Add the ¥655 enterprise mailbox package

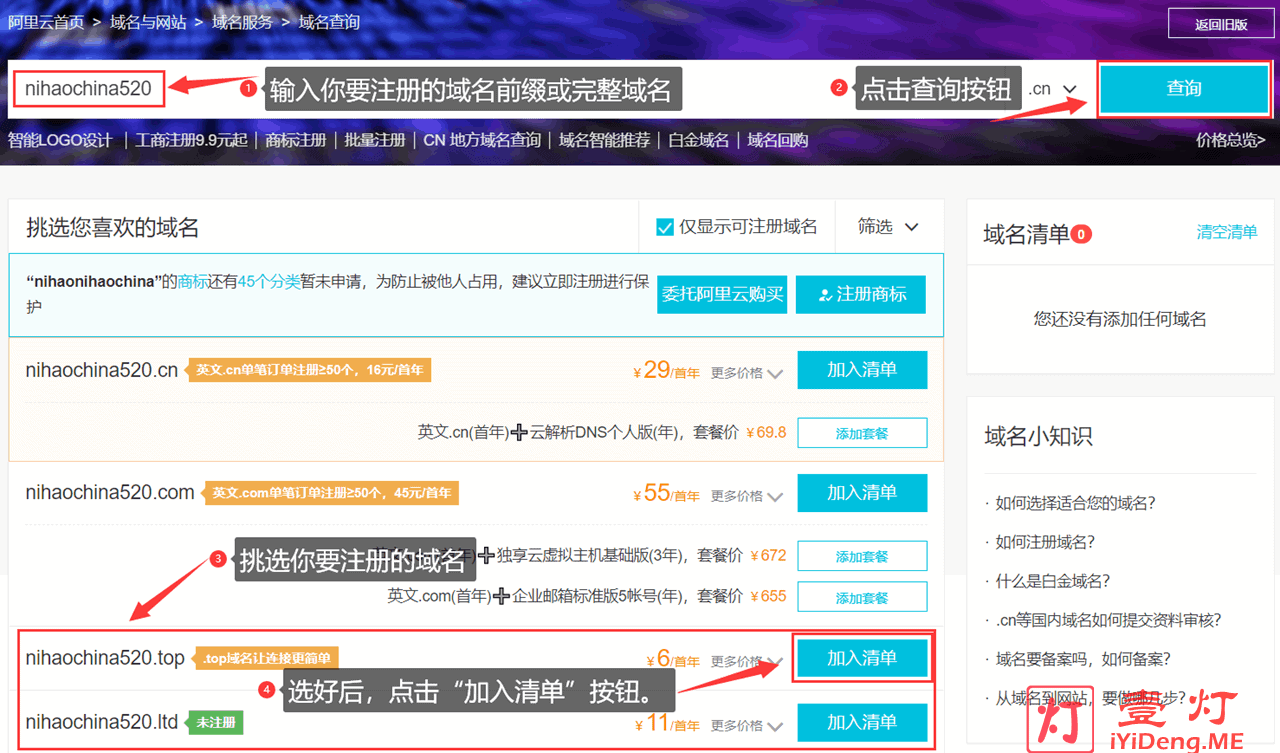[x=862, y=597]
